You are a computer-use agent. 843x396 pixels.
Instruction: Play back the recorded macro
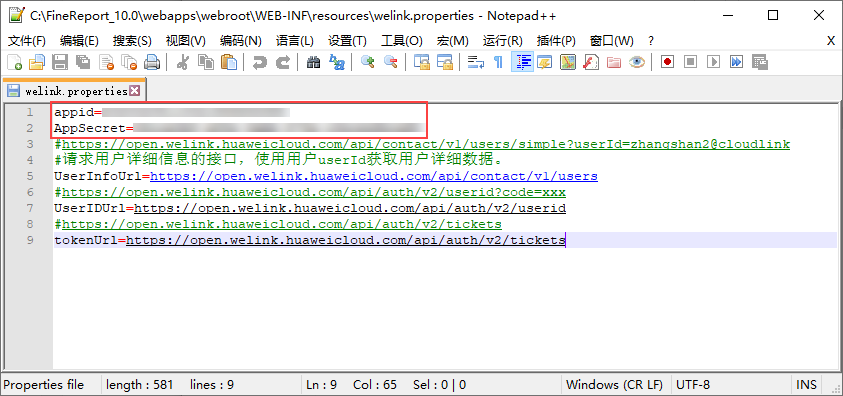click(714, 62)
